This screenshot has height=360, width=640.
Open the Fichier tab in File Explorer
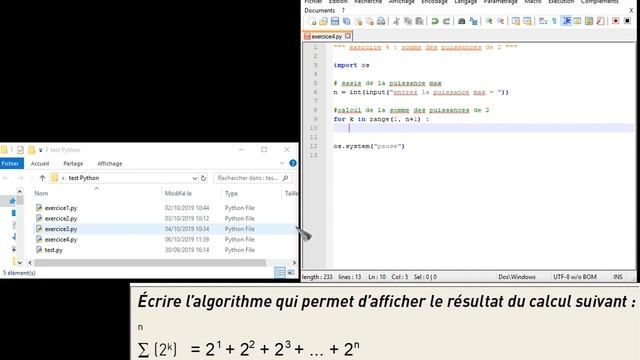point(11,163)
